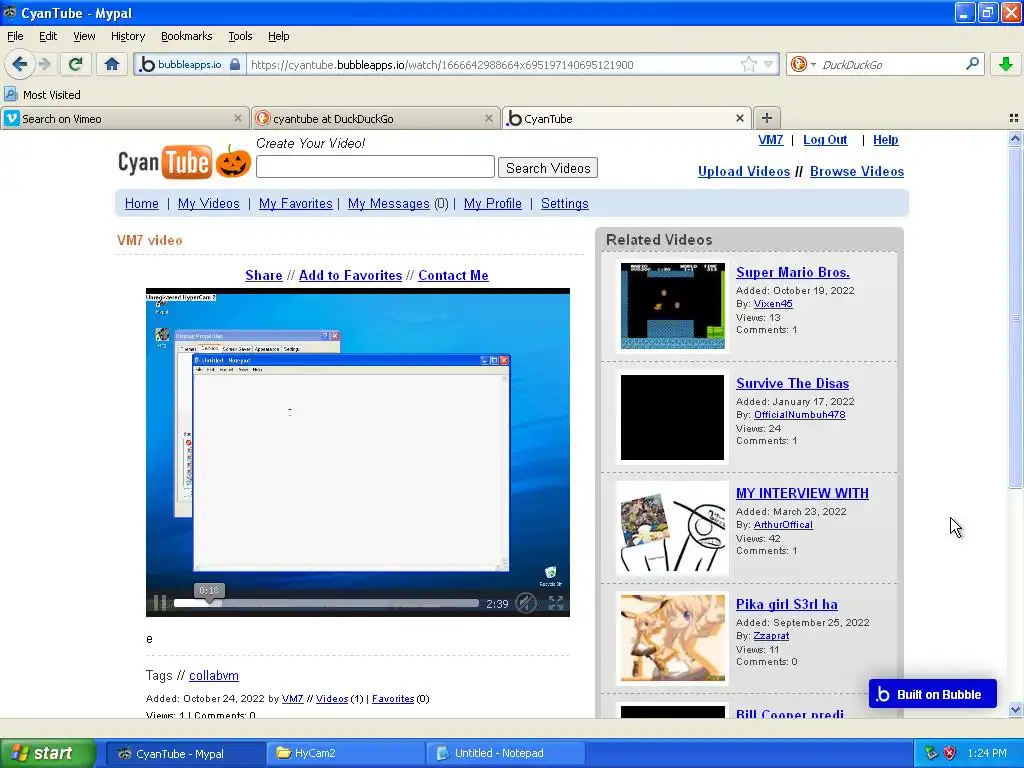
Task: Visit uploader Vixen45 profile link
Action: coord(773,304)
